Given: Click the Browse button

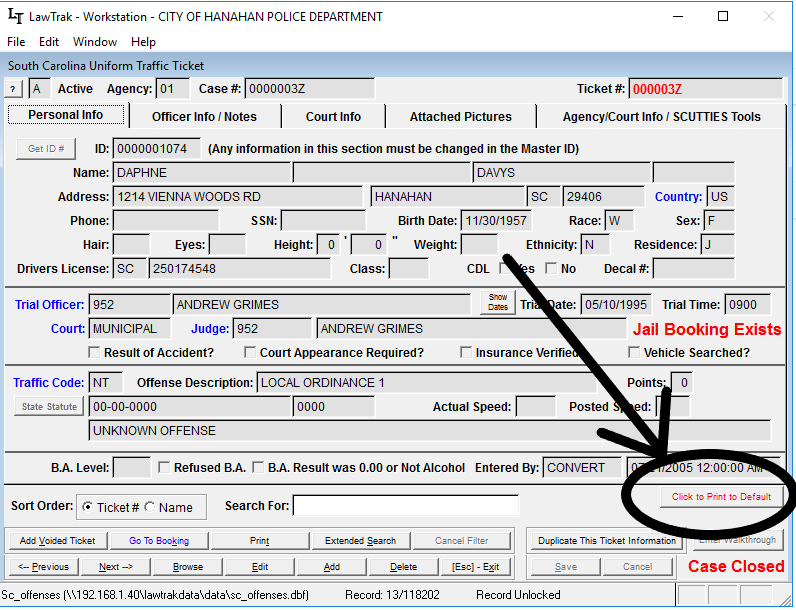Looking at the screenshot, I should point(188,566).
